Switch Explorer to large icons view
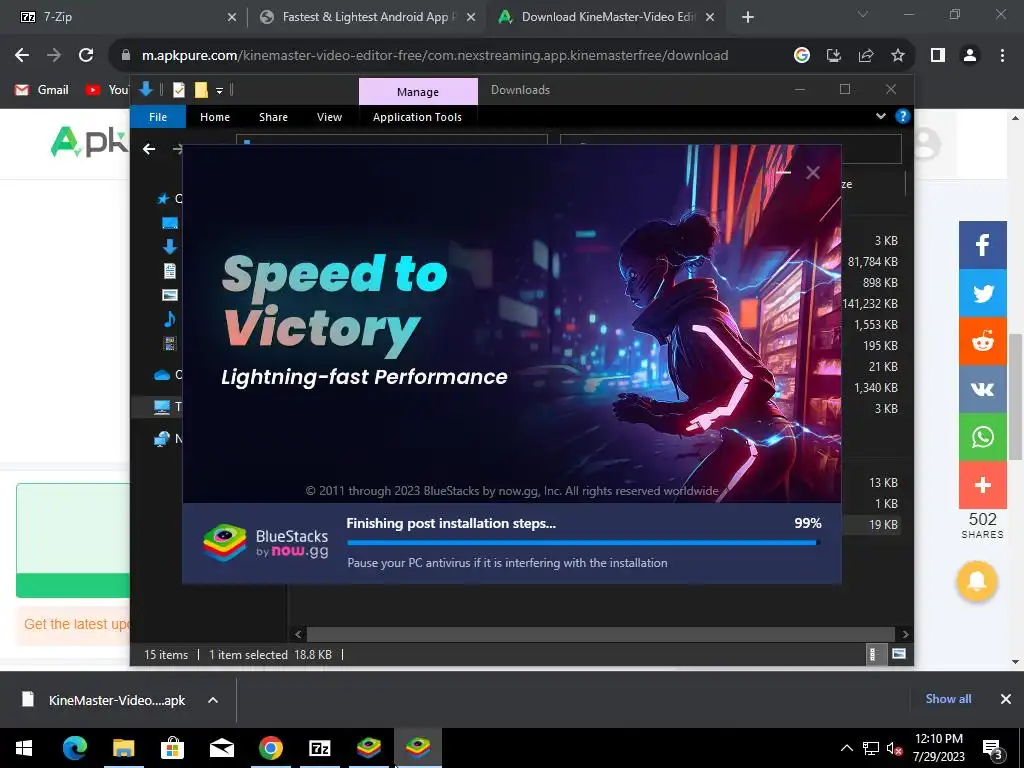The image size is (1024, 768). coord(899,654)
